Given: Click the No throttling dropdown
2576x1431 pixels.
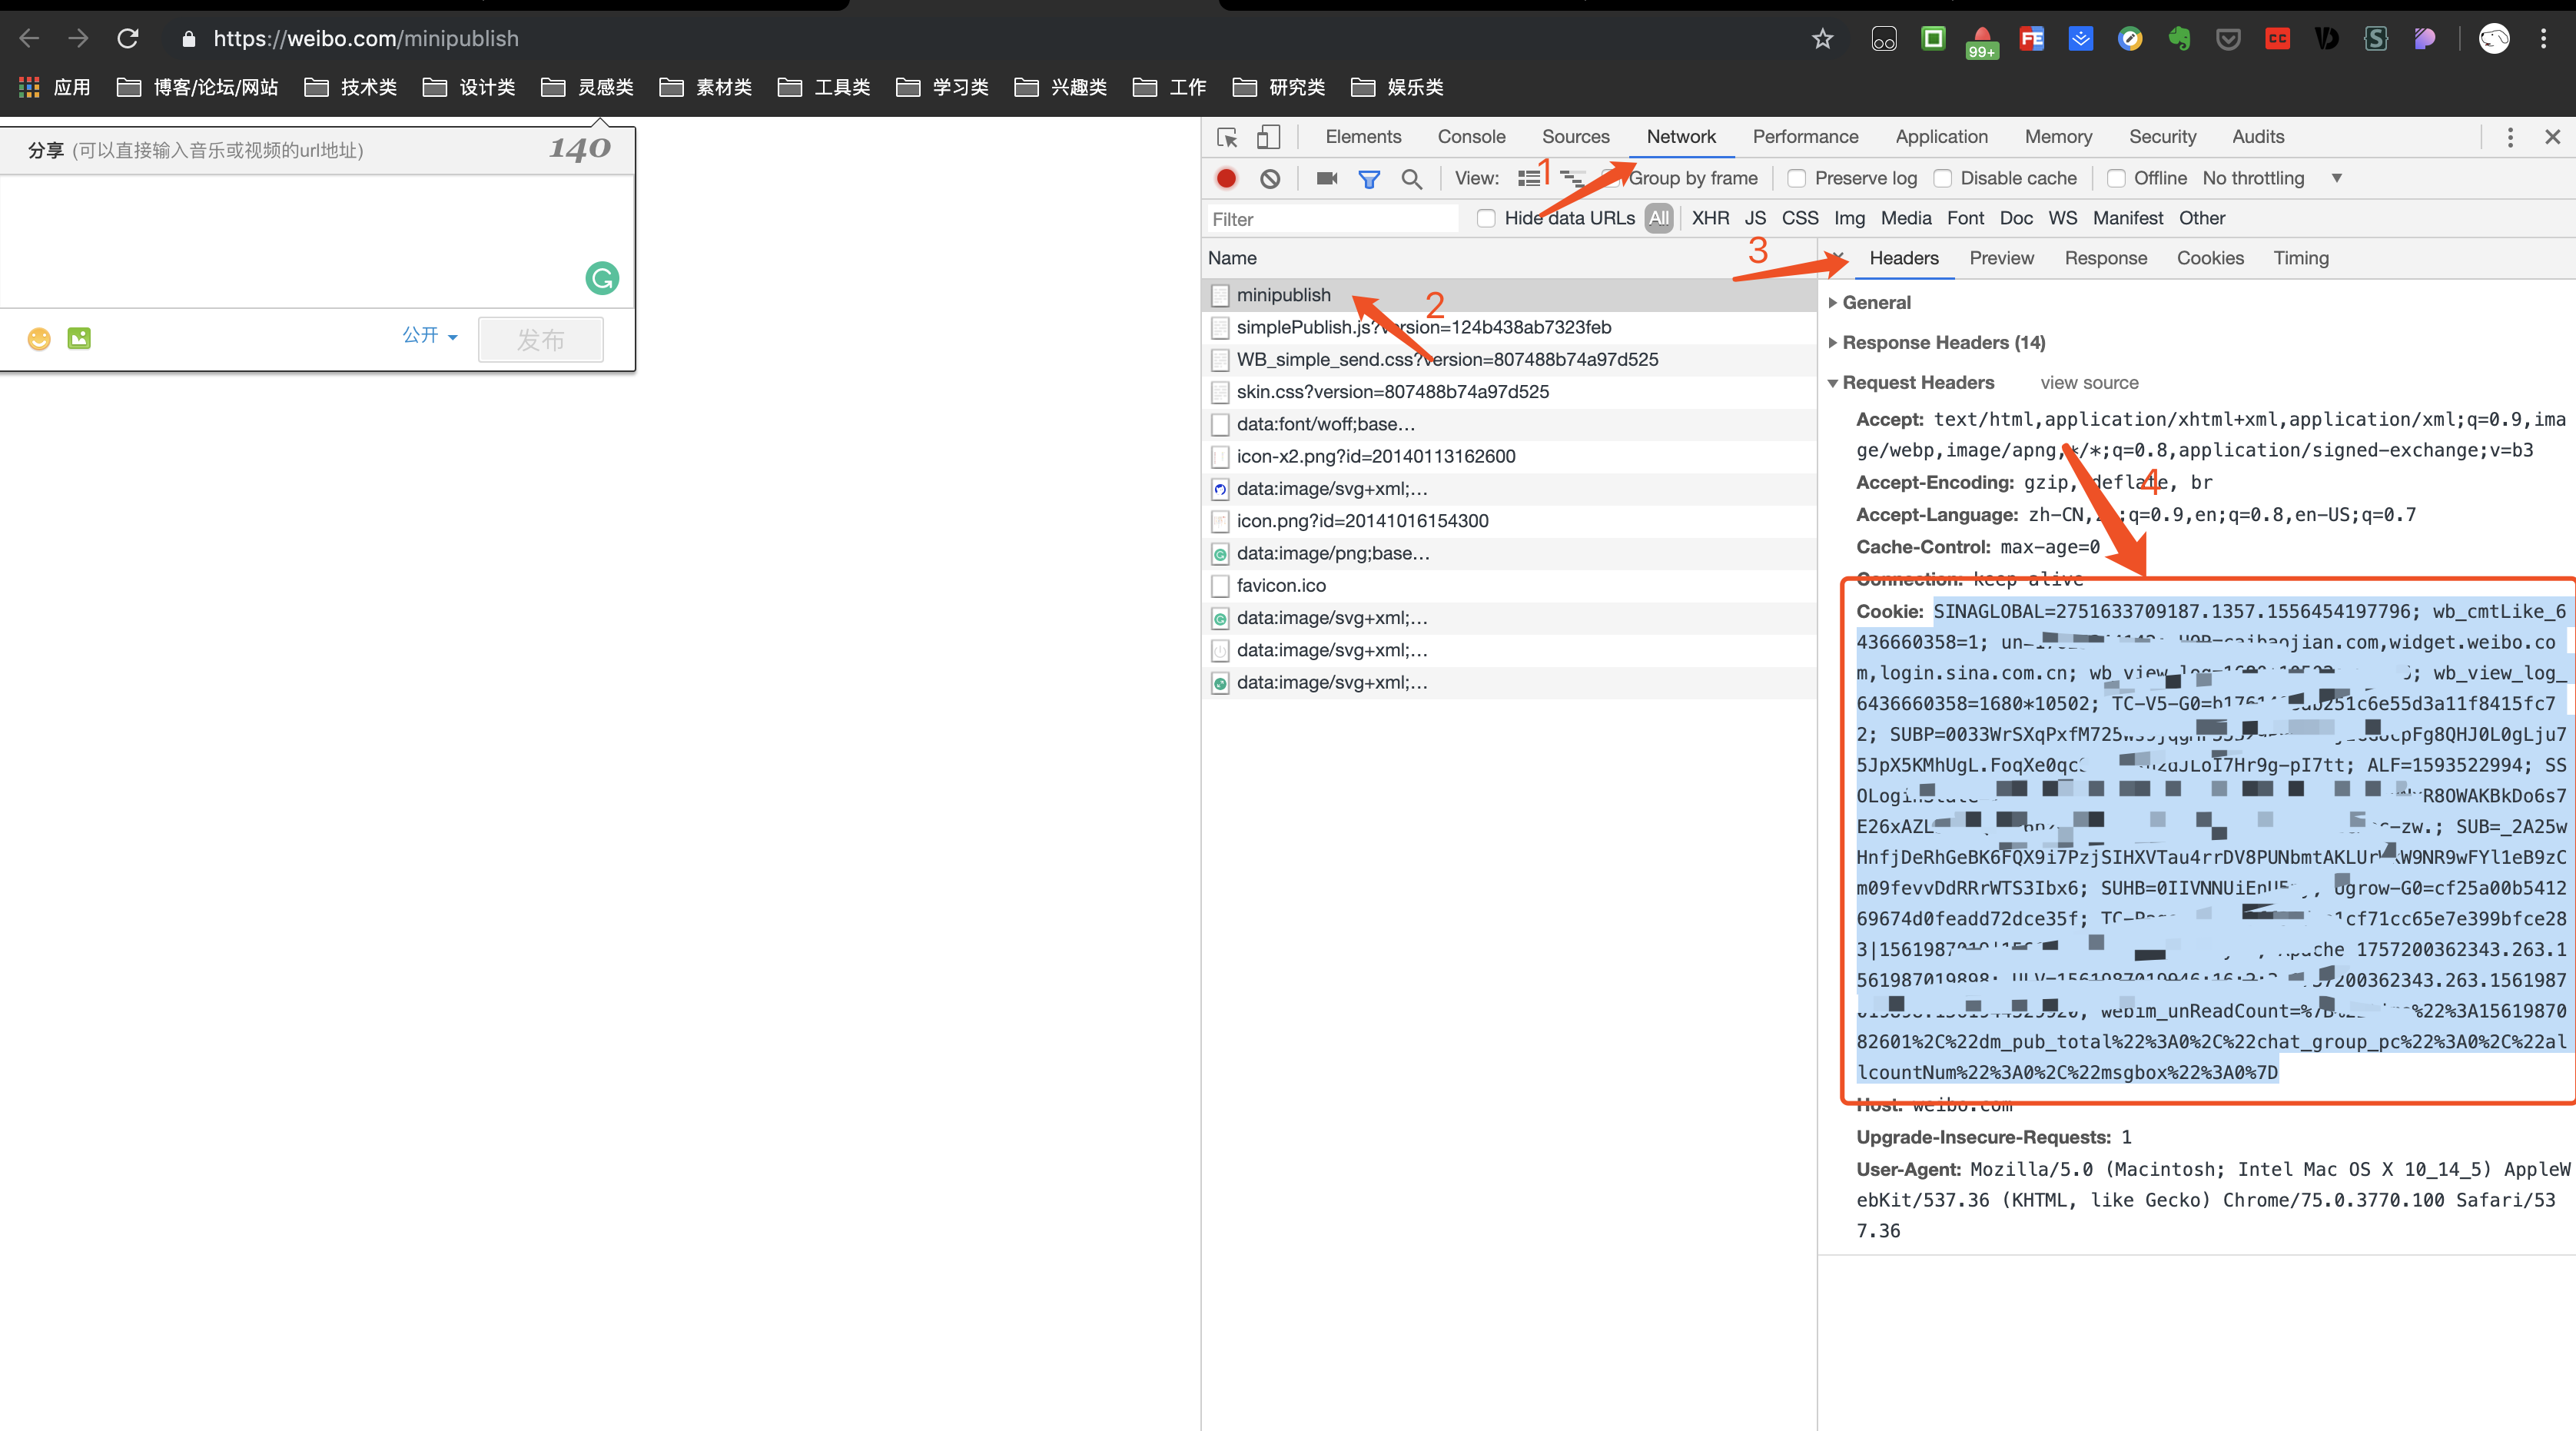Looking at the screenshot, I should tap(2273, 178).
